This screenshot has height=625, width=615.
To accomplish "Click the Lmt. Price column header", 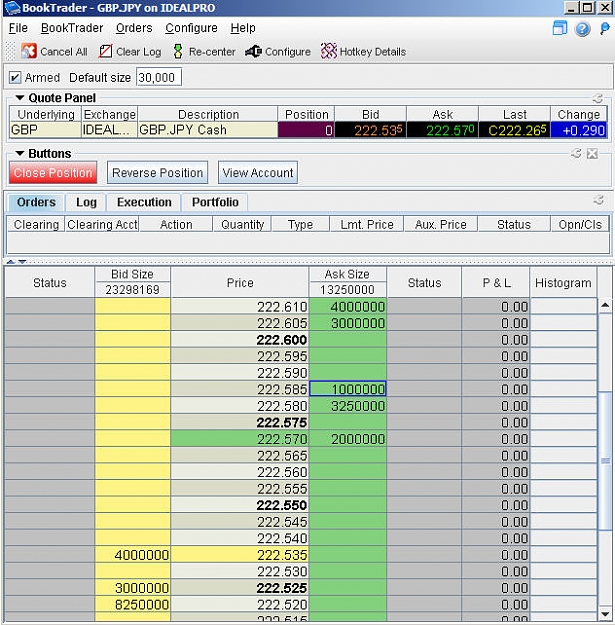I will click(x=367, y=224).
